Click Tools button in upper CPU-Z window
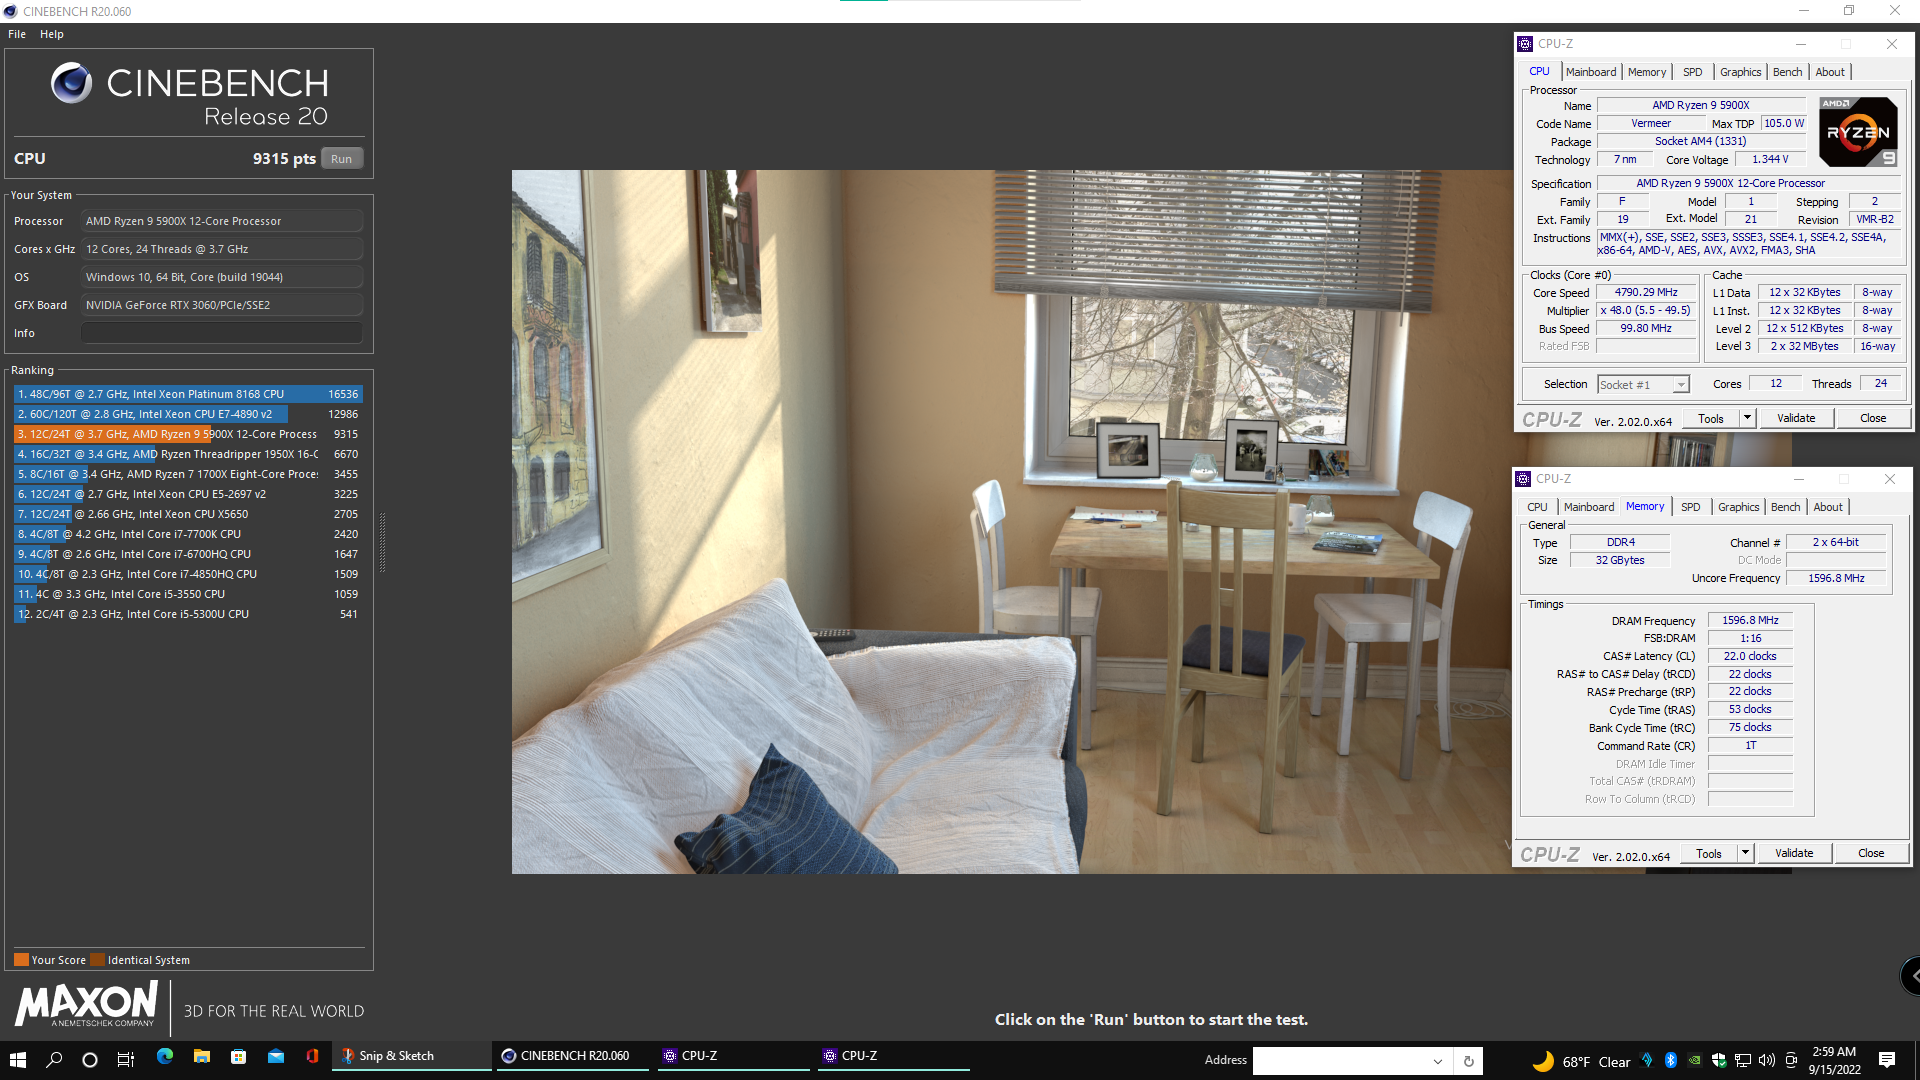 click(1711, 418)
